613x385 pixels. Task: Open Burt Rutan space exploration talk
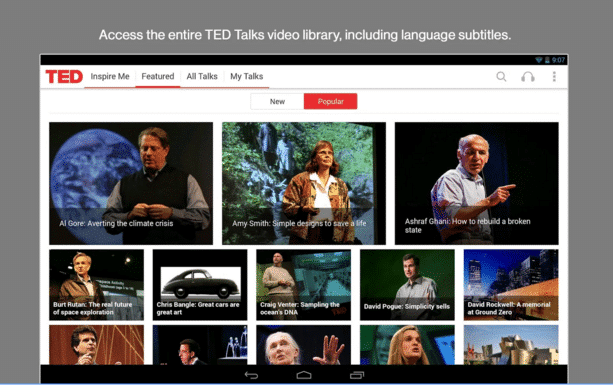[x=96, y=285]
